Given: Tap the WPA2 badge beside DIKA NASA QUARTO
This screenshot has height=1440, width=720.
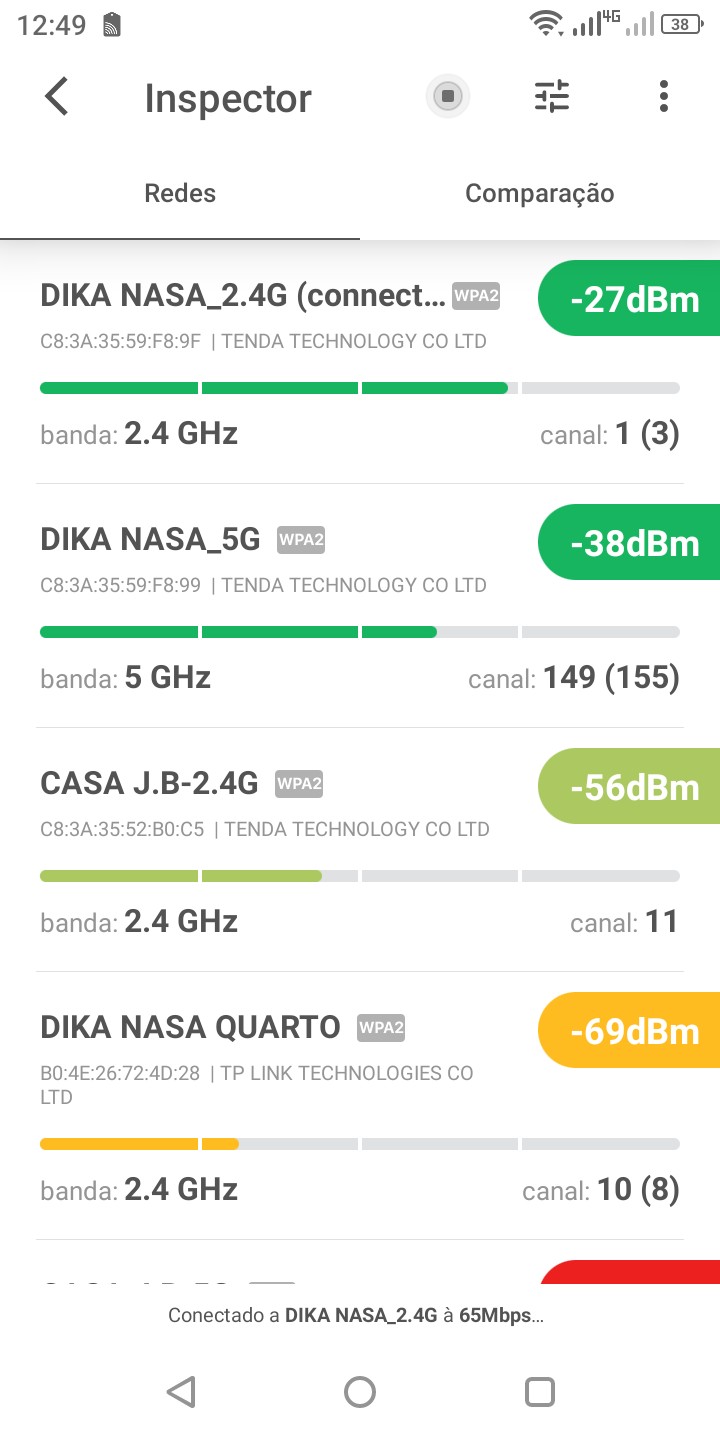Looking at the screenshot, I should pos(381,1027).
